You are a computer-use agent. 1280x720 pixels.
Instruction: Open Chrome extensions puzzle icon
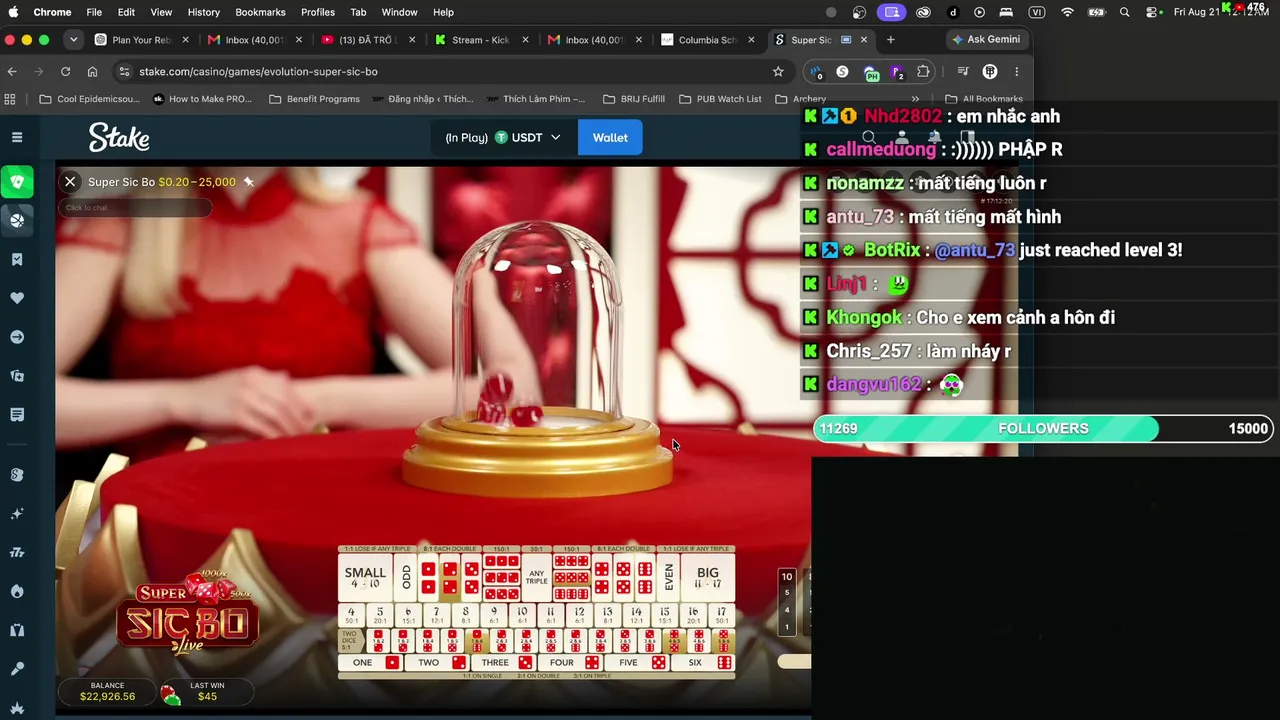click(x=923, y=72)
